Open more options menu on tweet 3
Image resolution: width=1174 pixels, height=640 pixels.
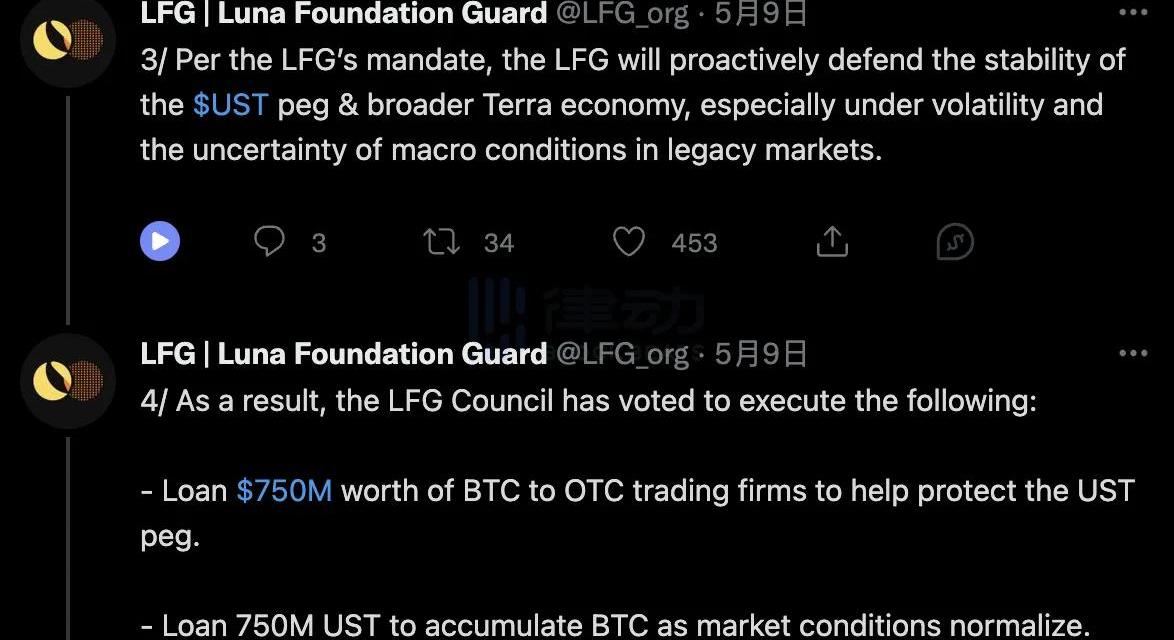tap(1133, 12)
